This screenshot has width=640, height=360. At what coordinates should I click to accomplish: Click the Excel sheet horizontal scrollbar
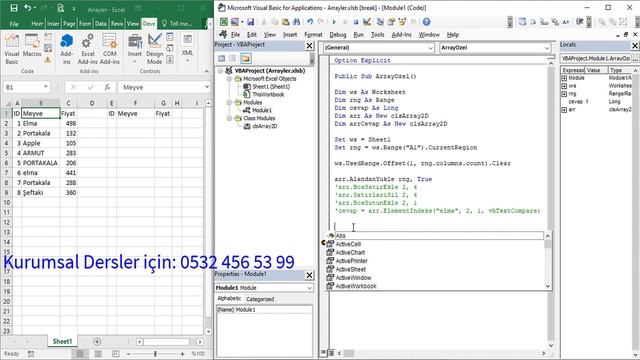click(x=167, y=342)
